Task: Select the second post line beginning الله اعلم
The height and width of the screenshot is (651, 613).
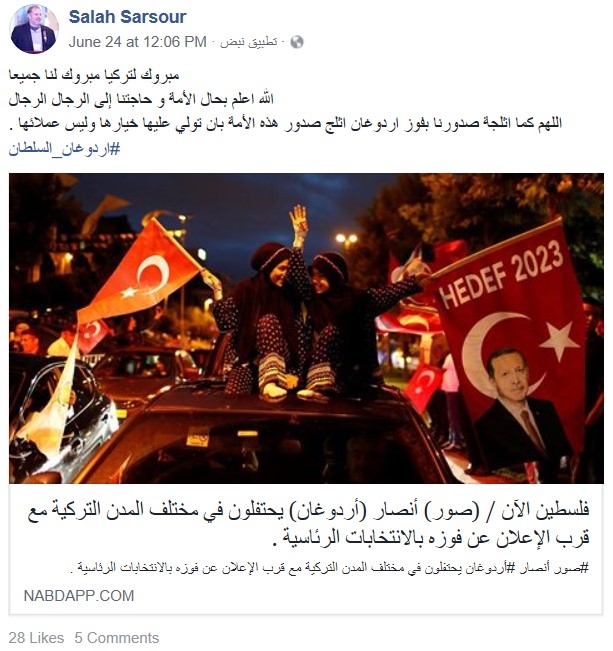Action: (141, 99)
